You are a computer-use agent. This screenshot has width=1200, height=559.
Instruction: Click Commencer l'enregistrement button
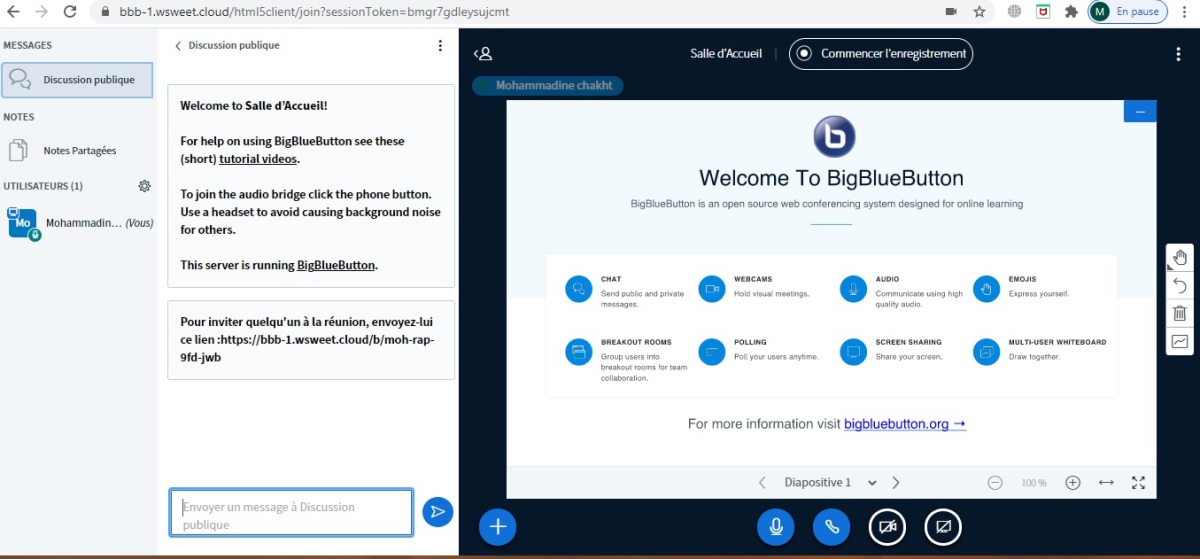881,54
